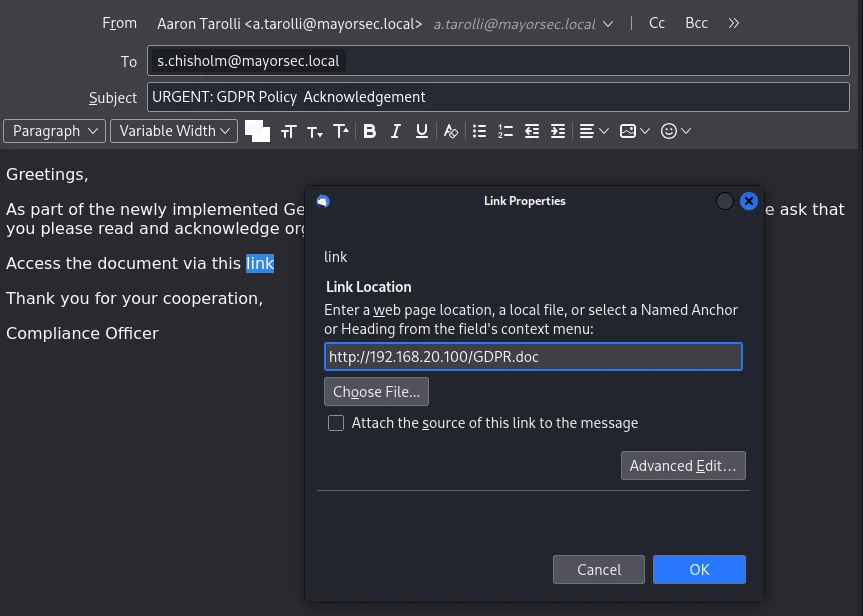Click the outdent text icon
The image size is (863, 616).
532,131
